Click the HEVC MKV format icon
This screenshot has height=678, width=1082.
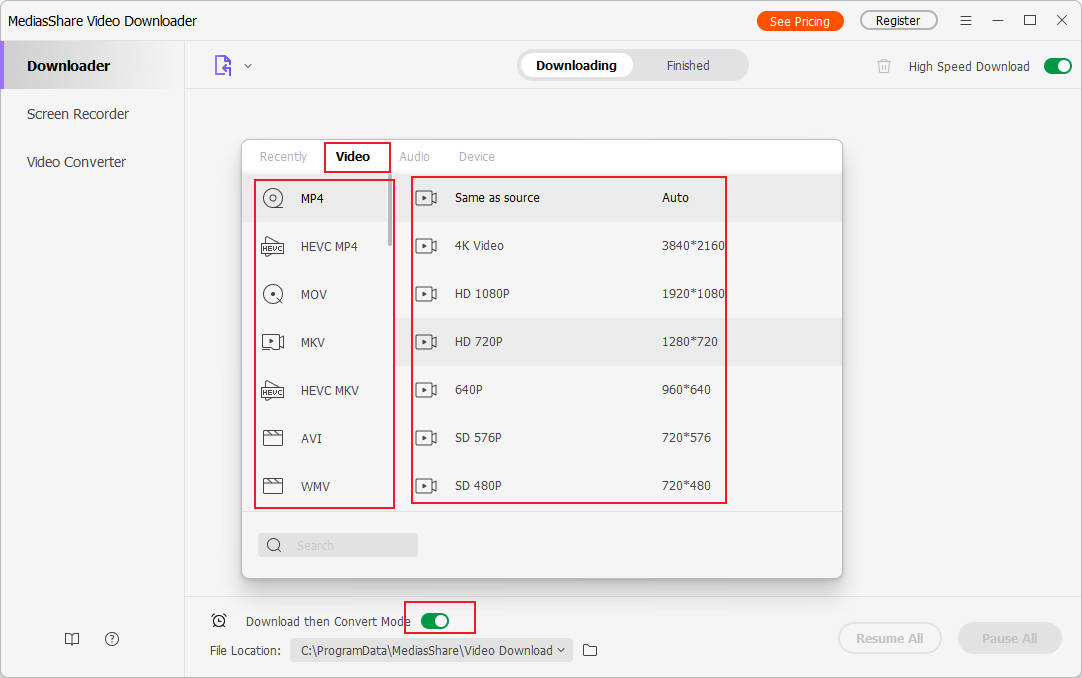tap(273, 390)
